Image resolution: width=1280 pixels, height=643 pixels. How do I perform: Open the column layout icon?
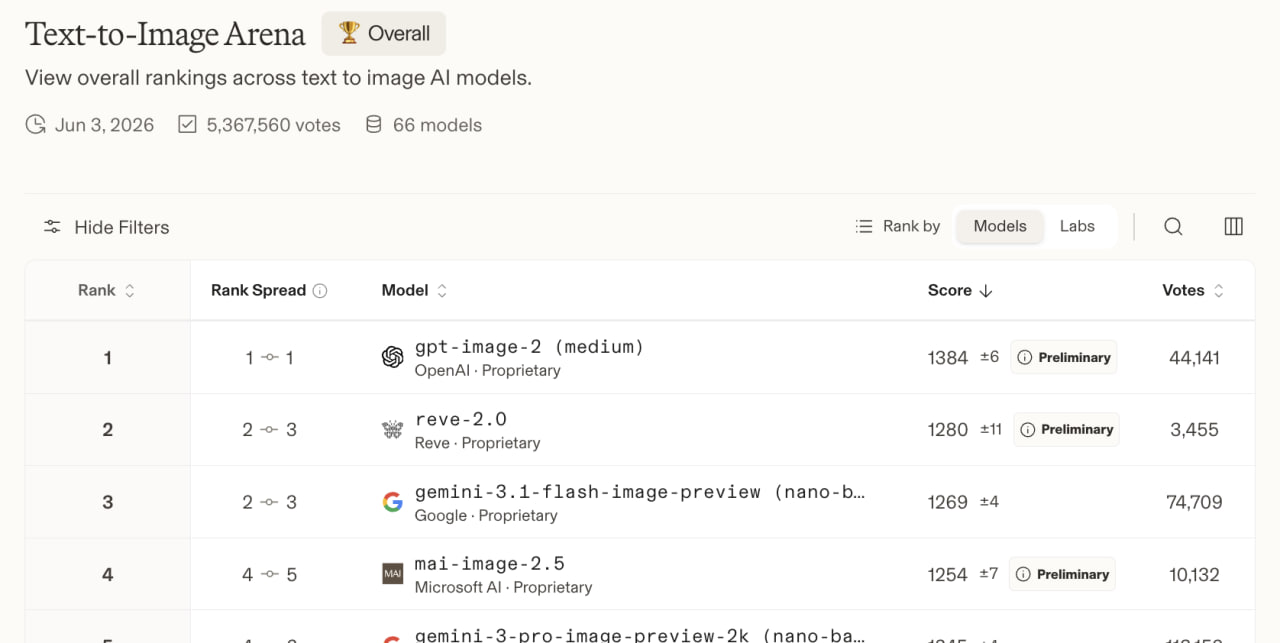pyautogui.click(x=1233, y=227)
